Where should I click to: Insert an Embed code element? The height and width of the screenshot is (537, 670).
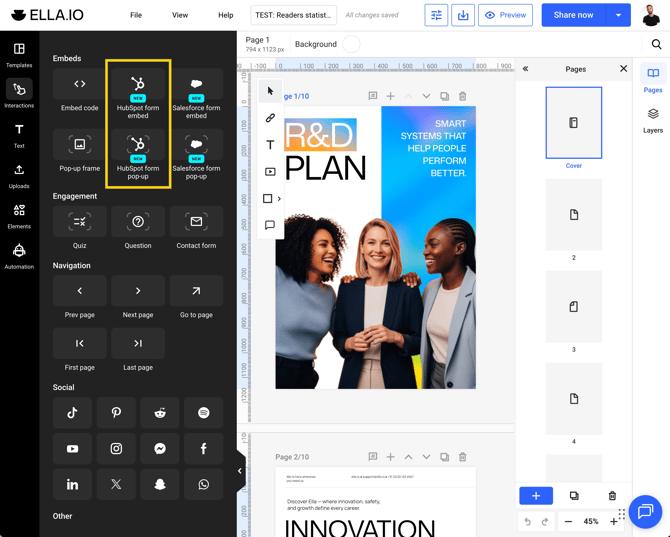pyautogui.click(x=79, y=84)
